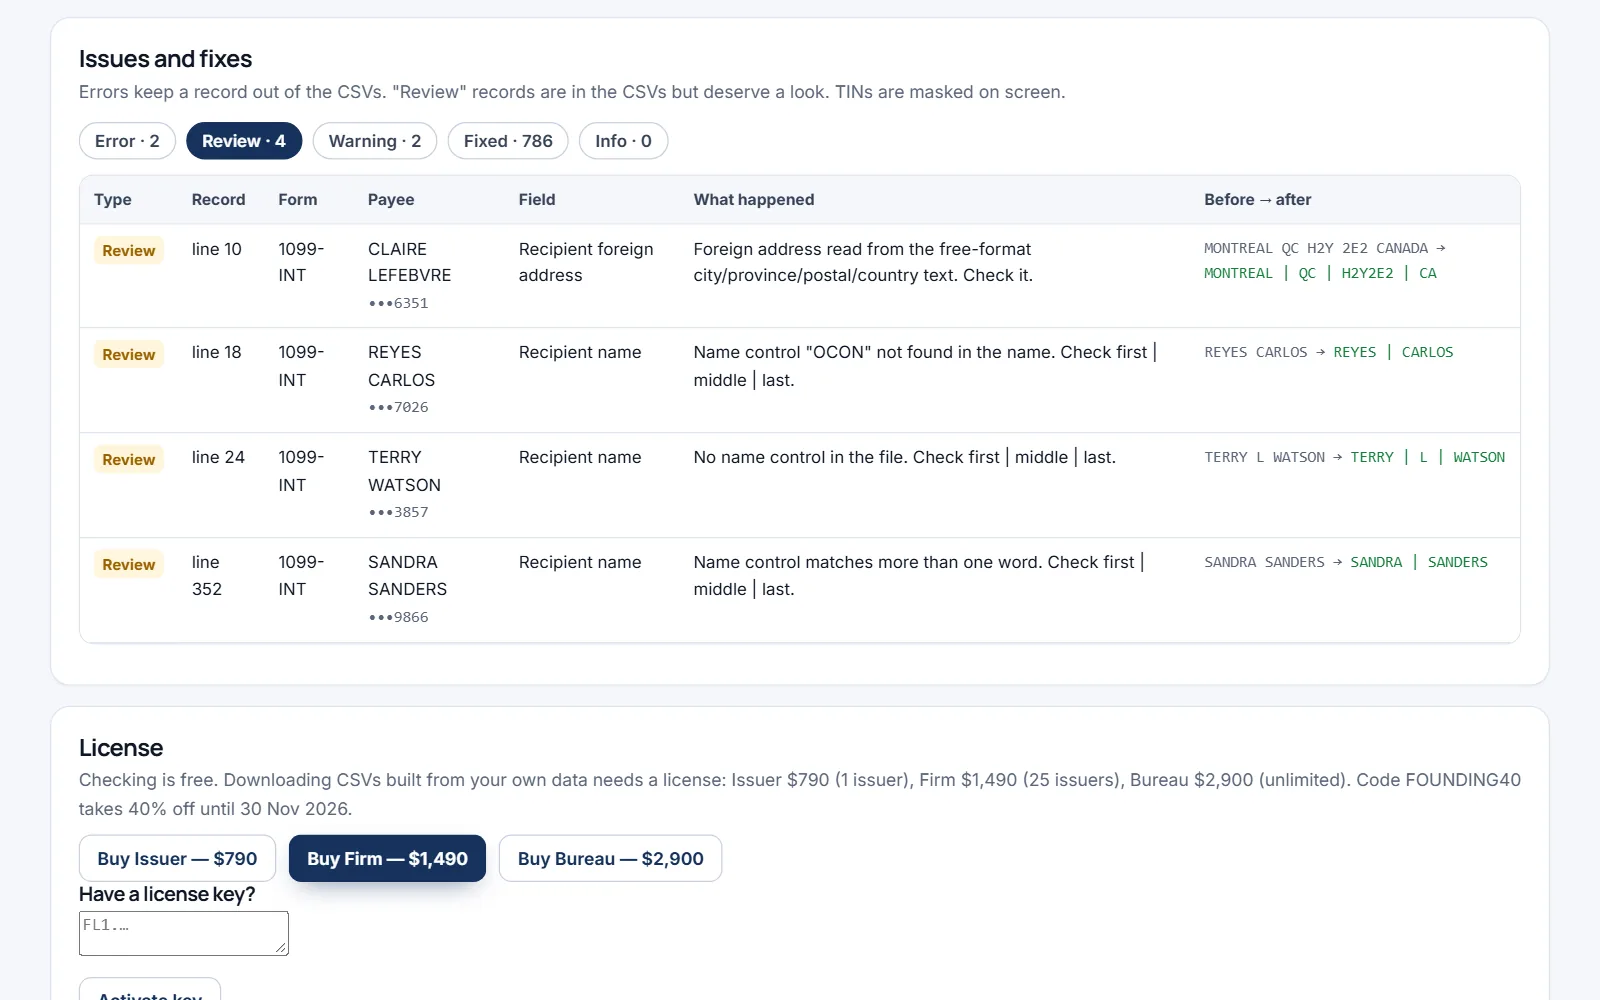Select record cell line 24
Image resolution: width=1600 pixels, height=1000 pixels.
tap(218, 457)
